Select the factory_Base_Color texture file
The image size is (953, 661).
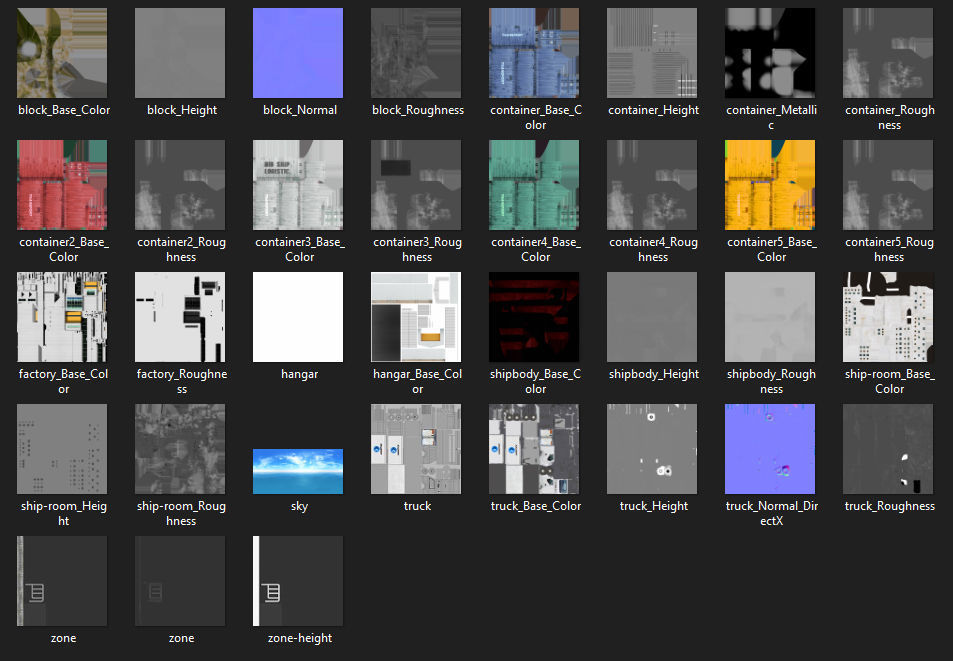click(62, 317)
